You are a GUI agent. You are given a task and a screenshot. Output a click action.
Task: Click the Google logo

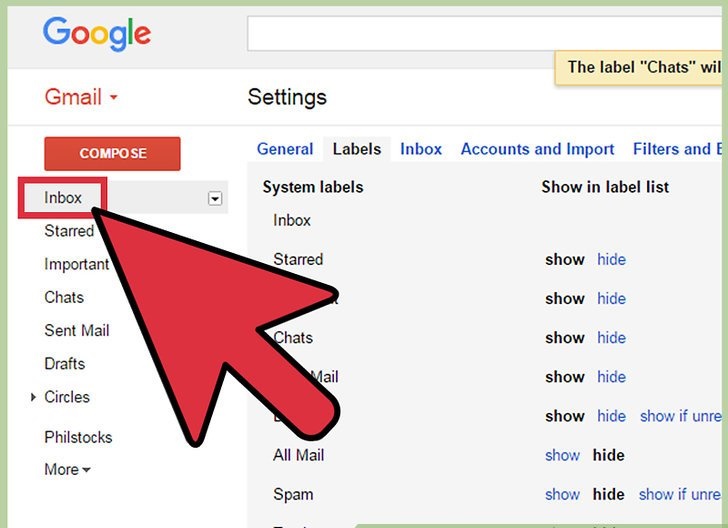pyautogui.click(x=97, y=33)
